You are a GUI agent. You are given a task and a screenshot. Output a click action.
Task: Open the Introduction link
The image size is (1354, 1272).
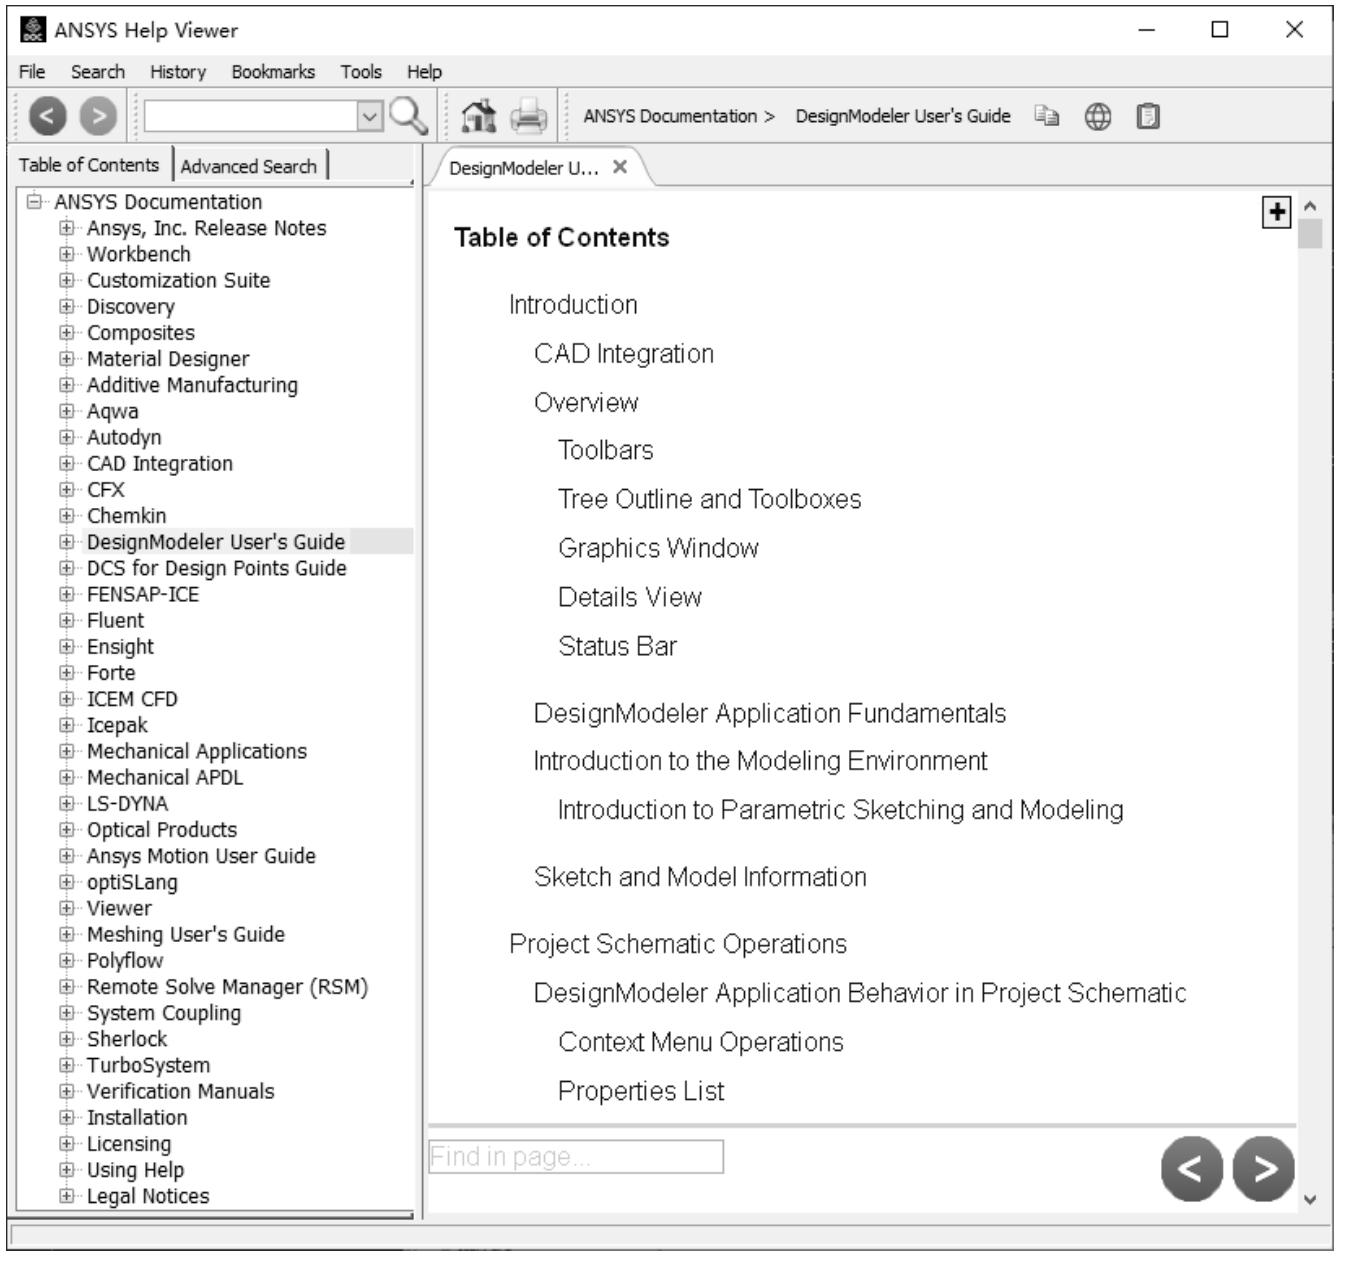573,304
